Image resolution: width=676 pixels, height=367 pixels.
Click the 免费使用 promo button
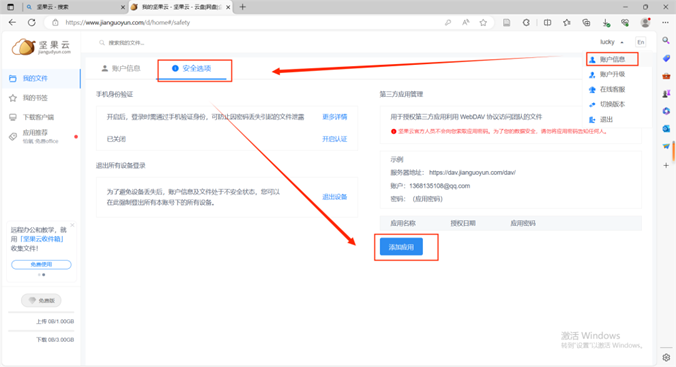[41, 264]
